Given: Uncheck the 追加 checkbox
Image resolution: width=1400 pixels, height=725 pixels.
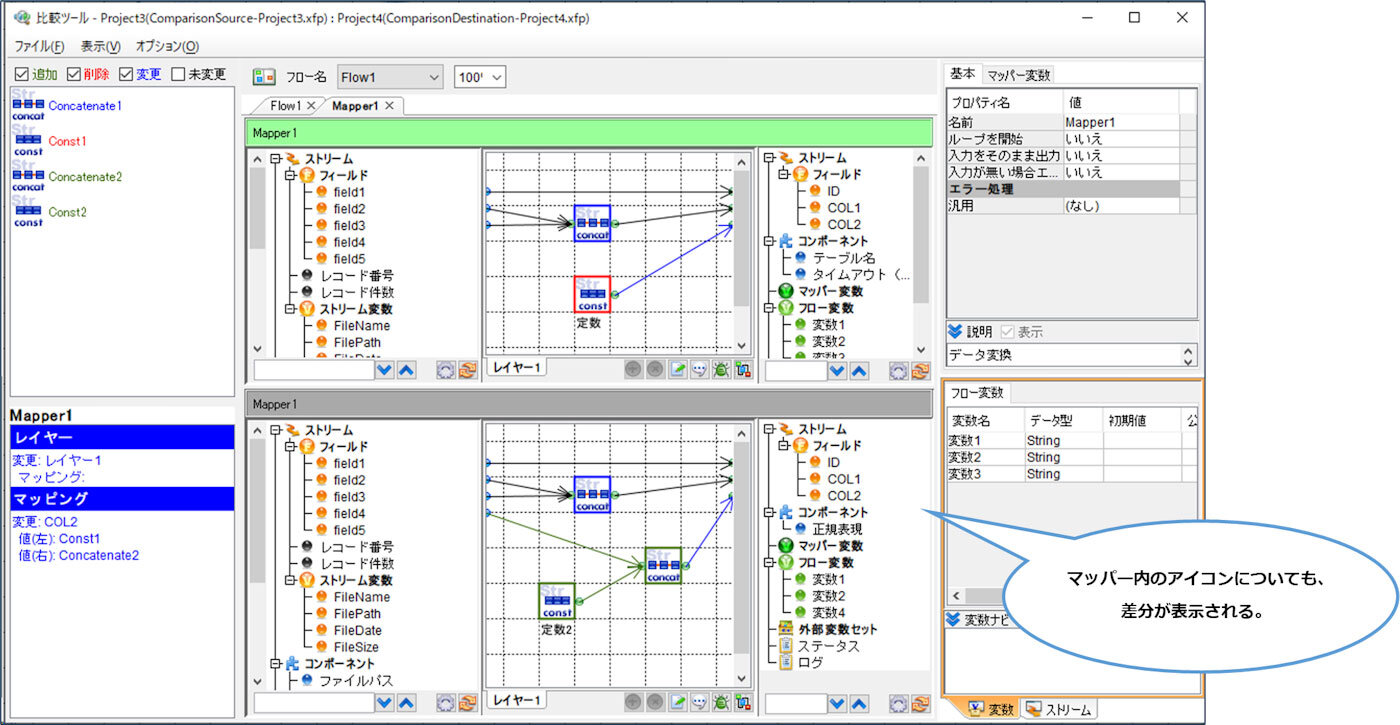Looking at the screenshot, I should pos(22,74).
